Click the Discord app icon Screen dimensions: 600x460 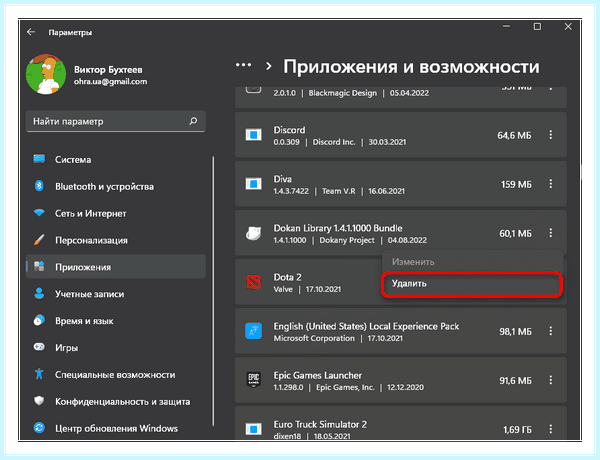[253, 135]
